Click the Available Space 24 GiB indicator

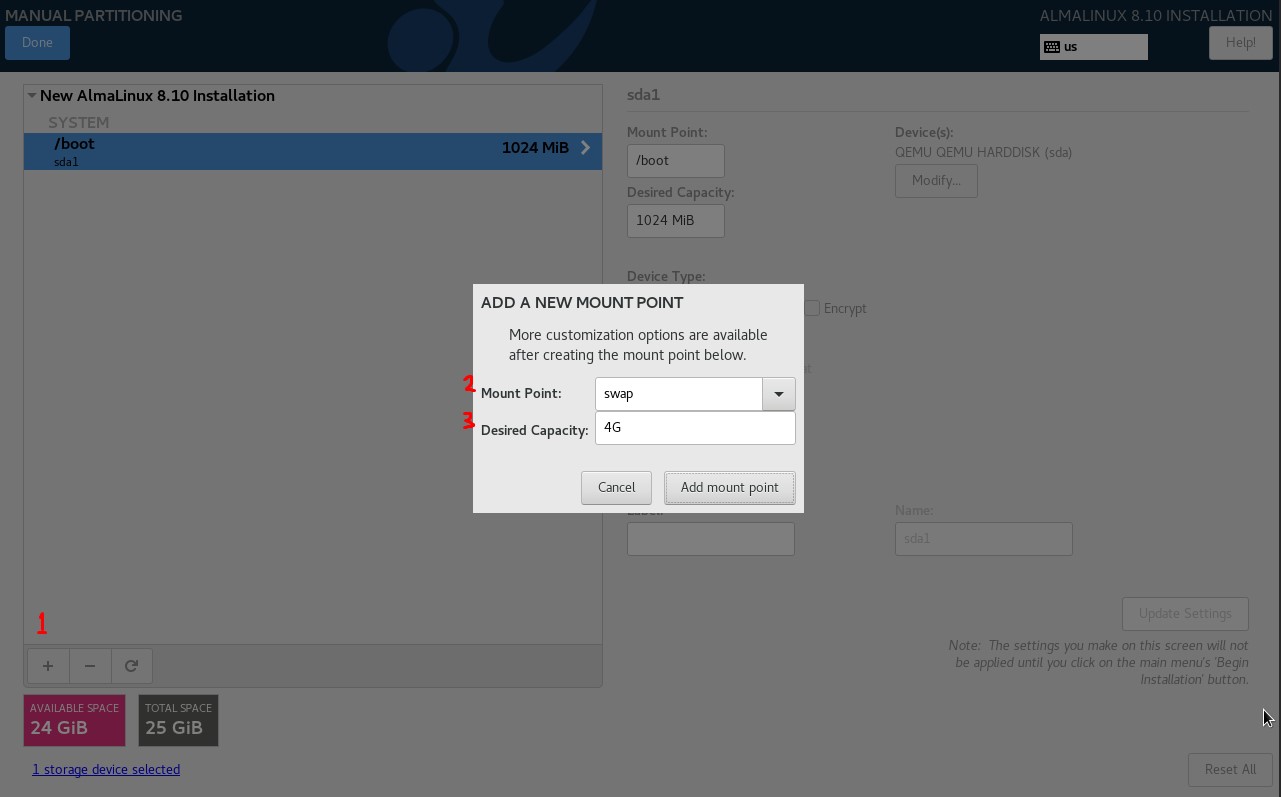(x=74, y=720)
